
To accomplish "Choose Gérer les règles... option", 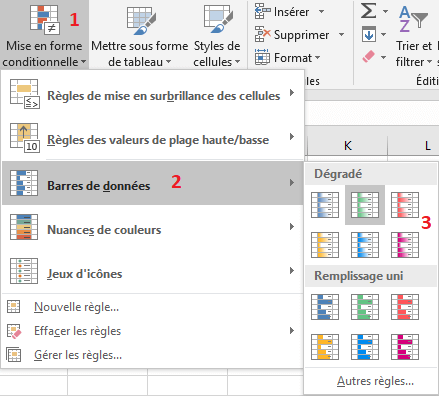I will tap(153, 355).
